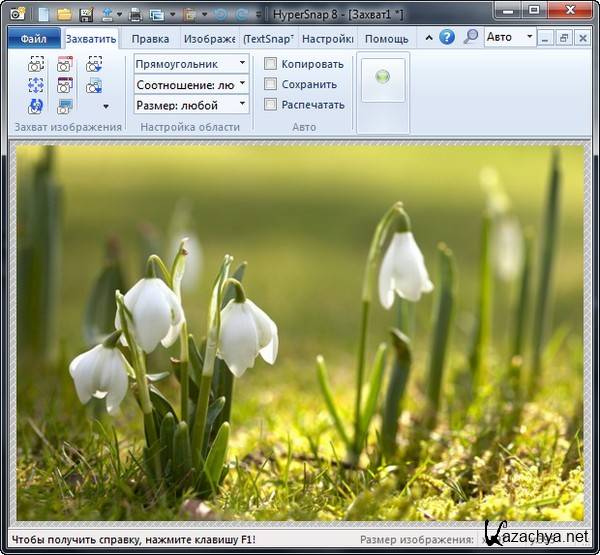
Task: Toggle the Сохранить checkbox
Action: [271, 84]
